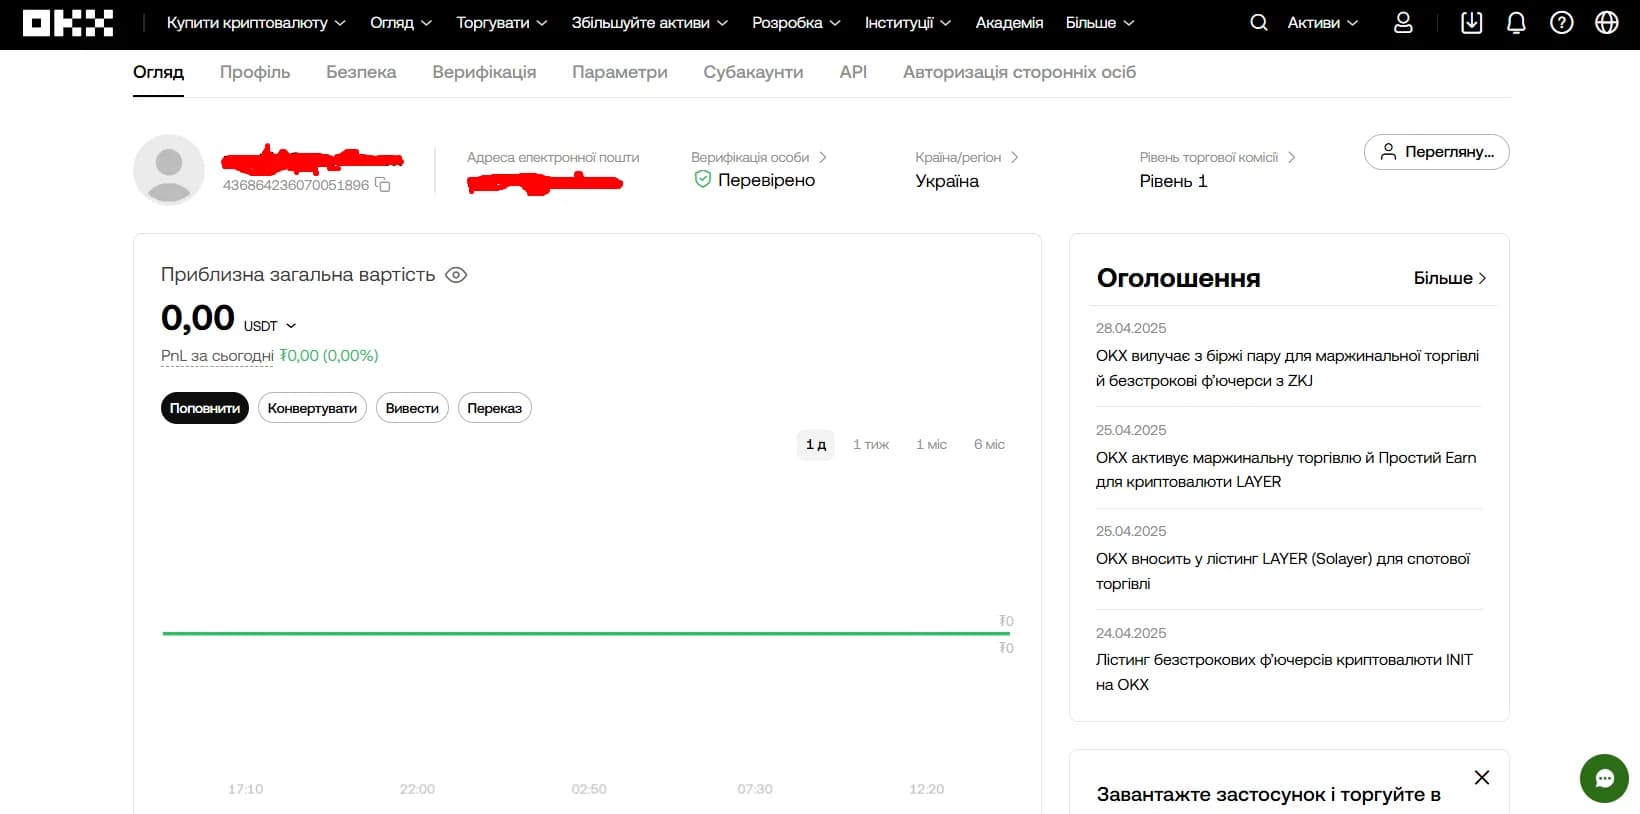The width and height of the screenshot is (1640, 814).
Task: Switch to the API tab
Action: click(853, 72)
